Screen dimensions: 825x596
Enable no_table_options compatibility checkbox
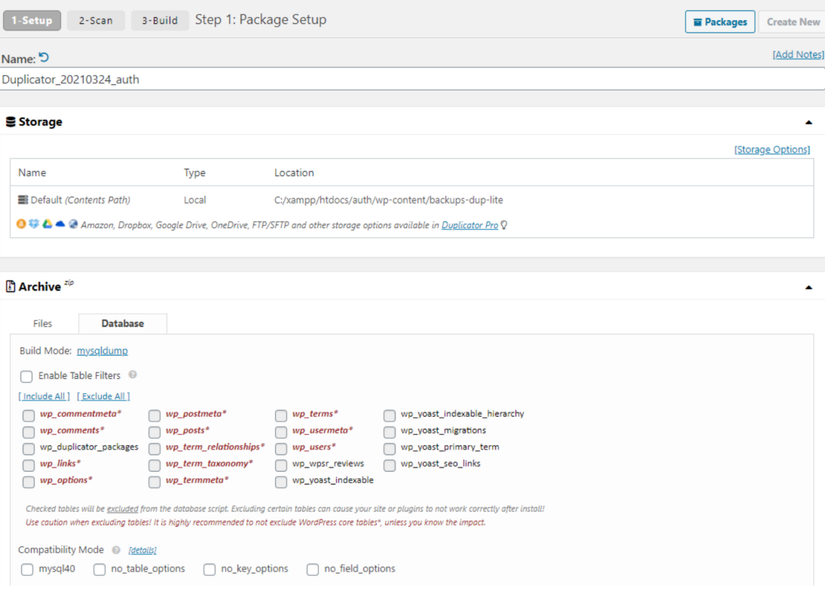tap(99, 569)
